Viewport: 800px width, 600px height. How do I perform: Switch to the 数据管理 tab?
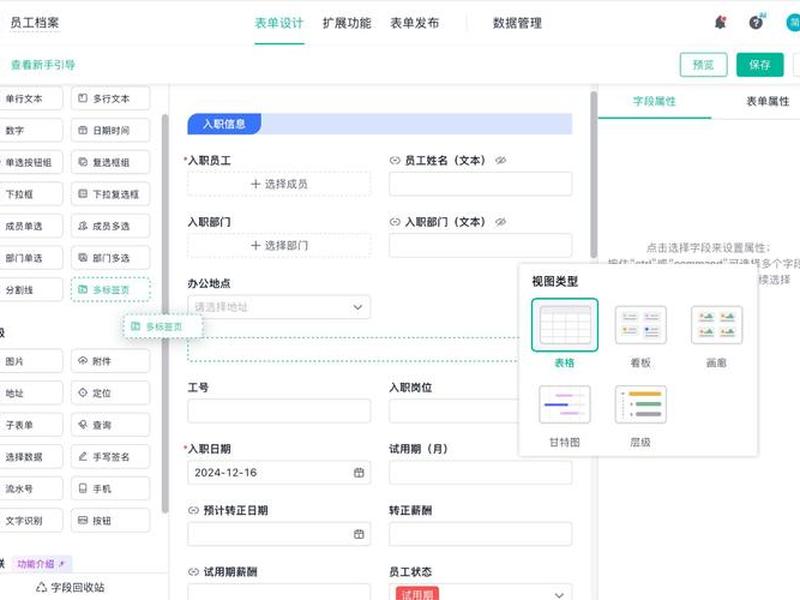tap(517, 23)
